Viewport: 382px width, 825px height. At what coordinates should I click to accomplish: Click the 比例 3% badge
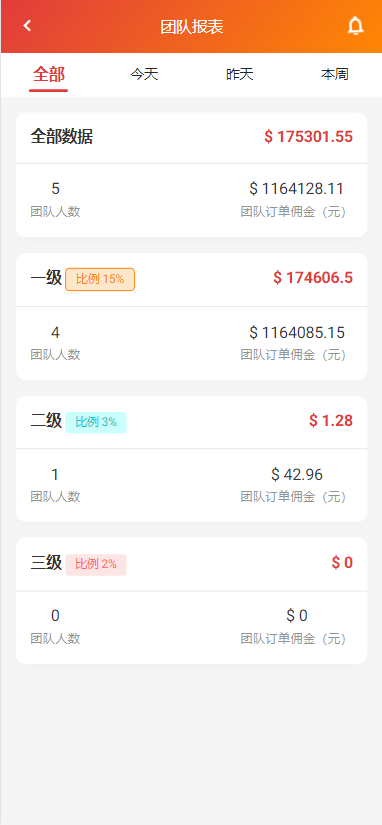click(x=96, y=422)
